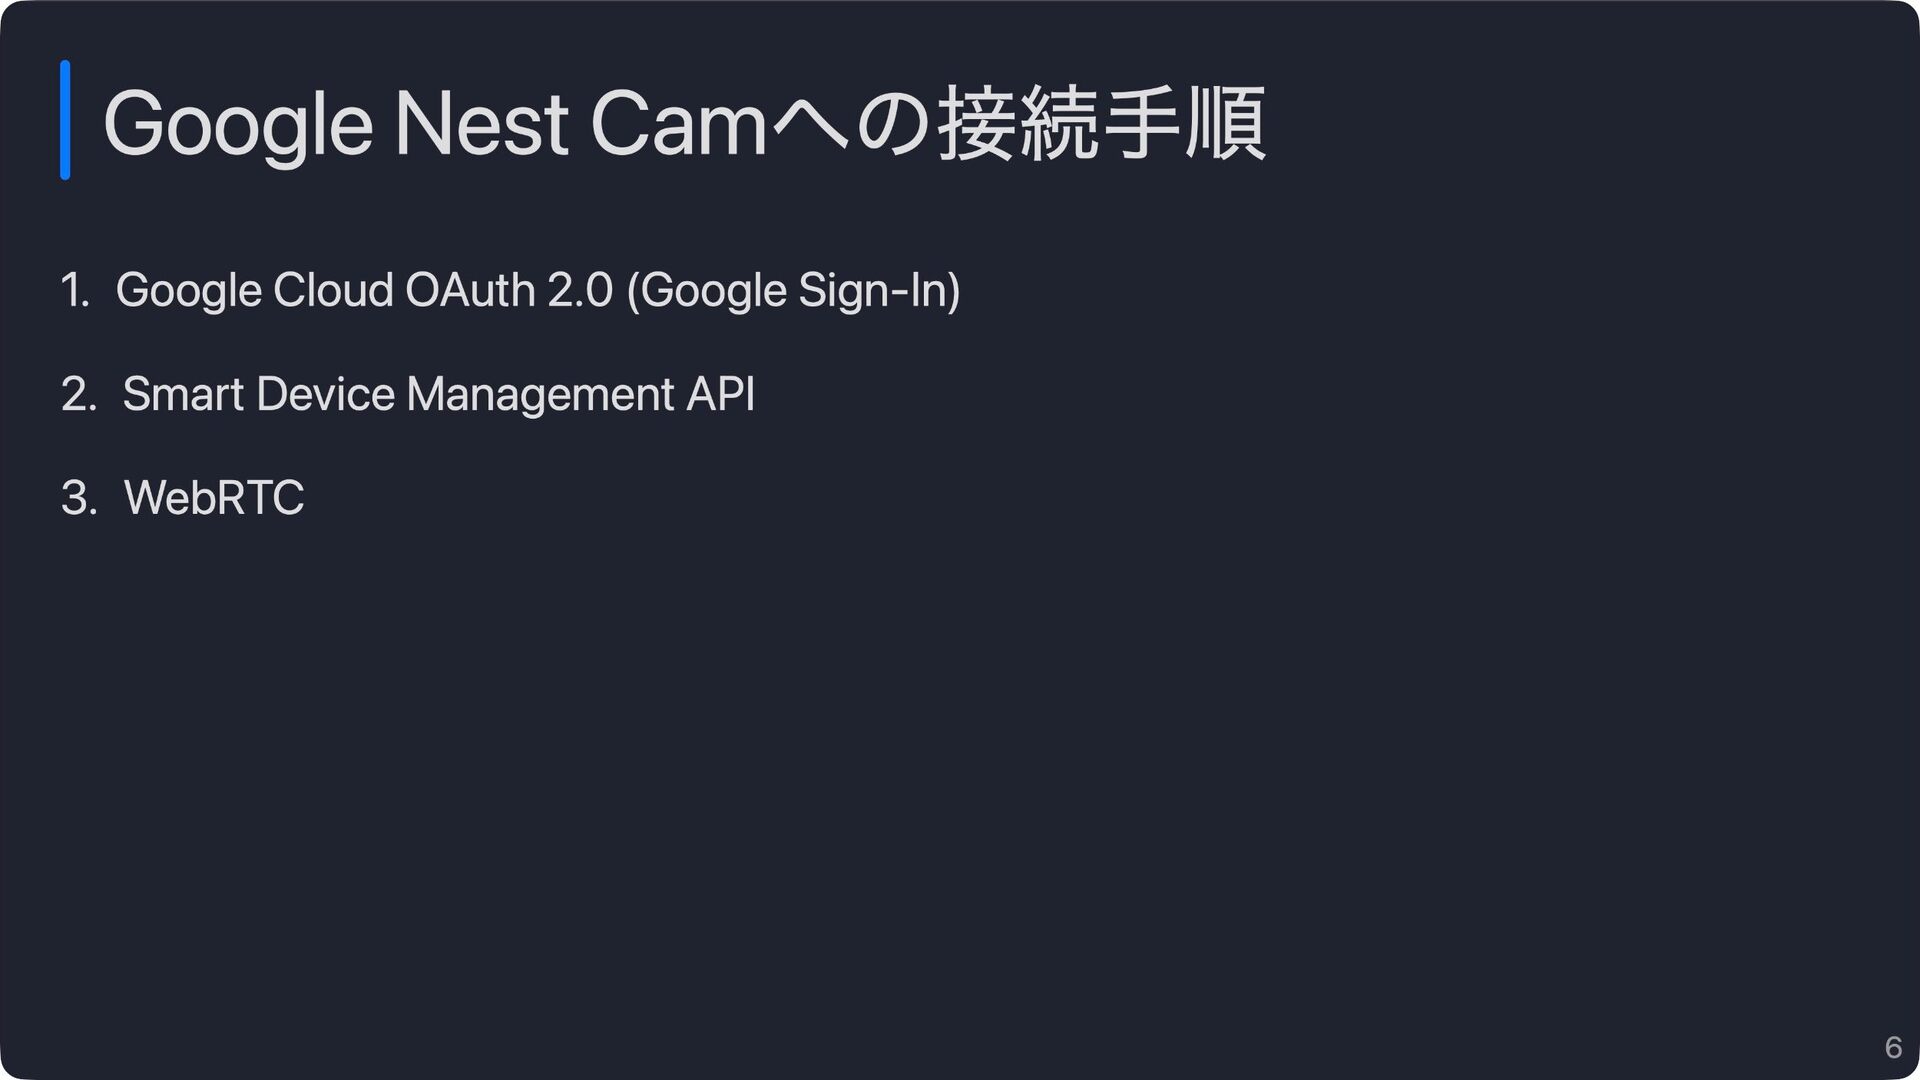Click the word Cloud in first item
Screen dimensions: 1920x1080
(x=333, y=291)
